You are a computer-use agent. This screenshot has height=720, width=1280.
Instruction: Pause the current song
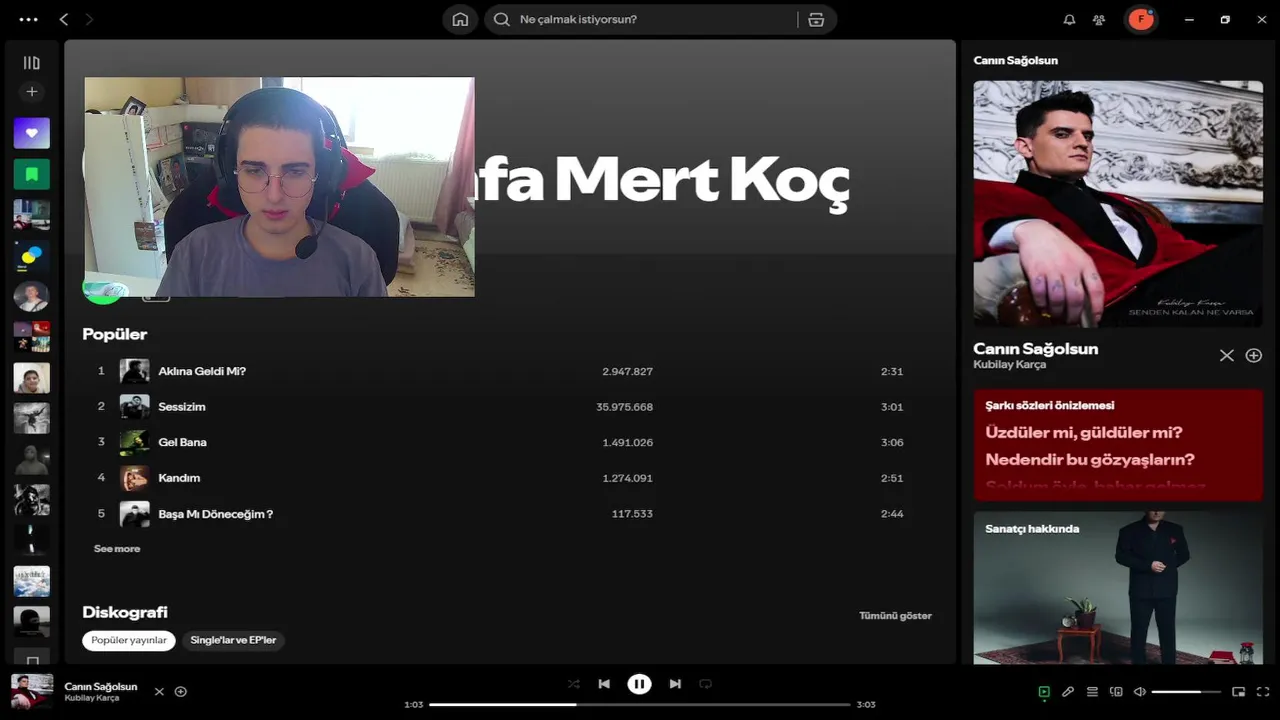pyautogui.click(x=639, y=684)
